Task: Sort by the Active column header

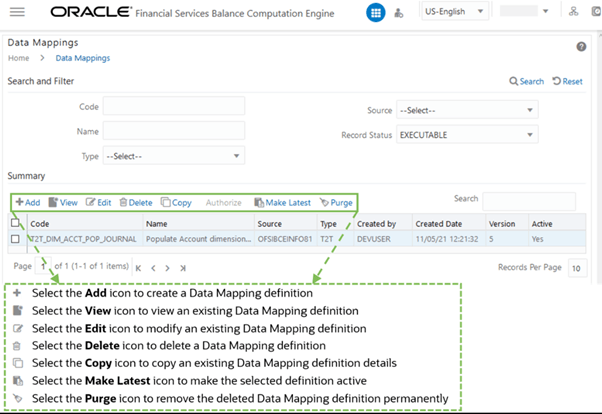Action: pos(557,224)
